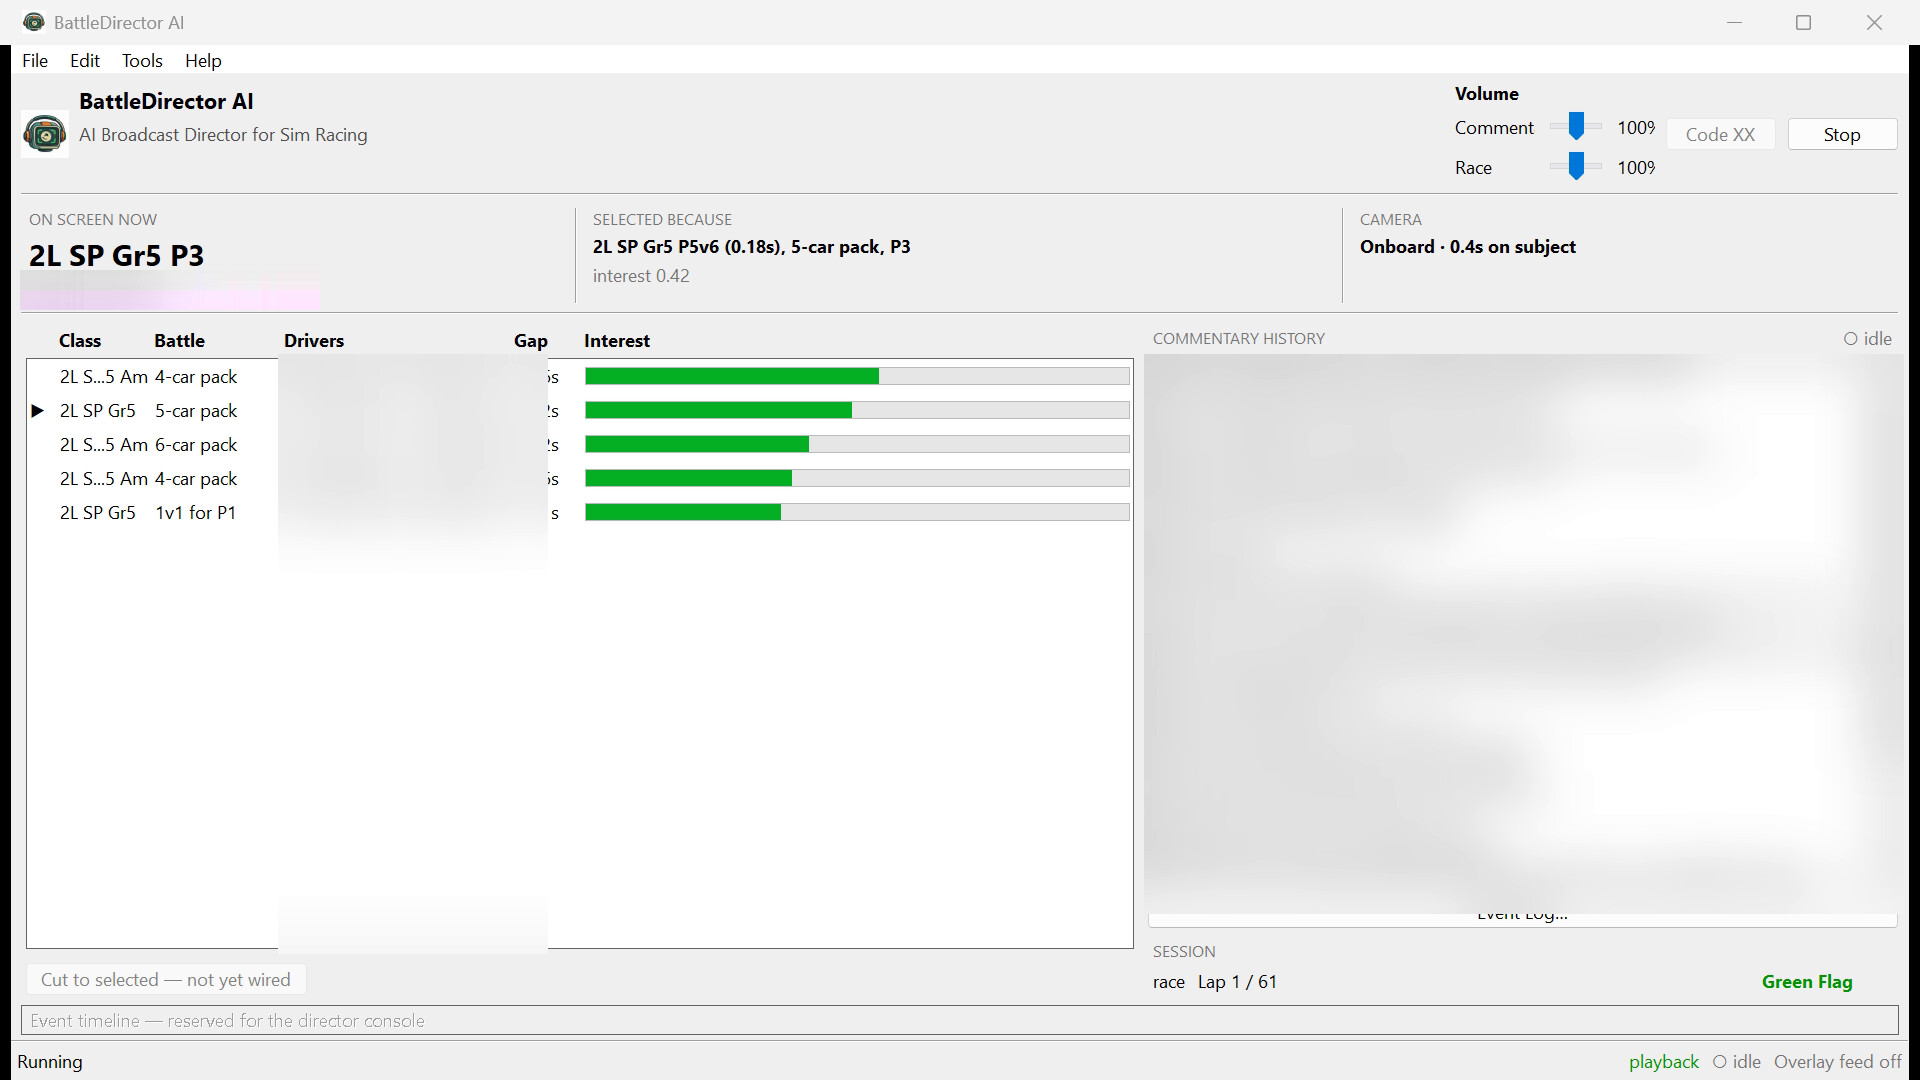Click the Code XX button
This screenshot has width=1920, height=1080.
(x=1720, y=135)
